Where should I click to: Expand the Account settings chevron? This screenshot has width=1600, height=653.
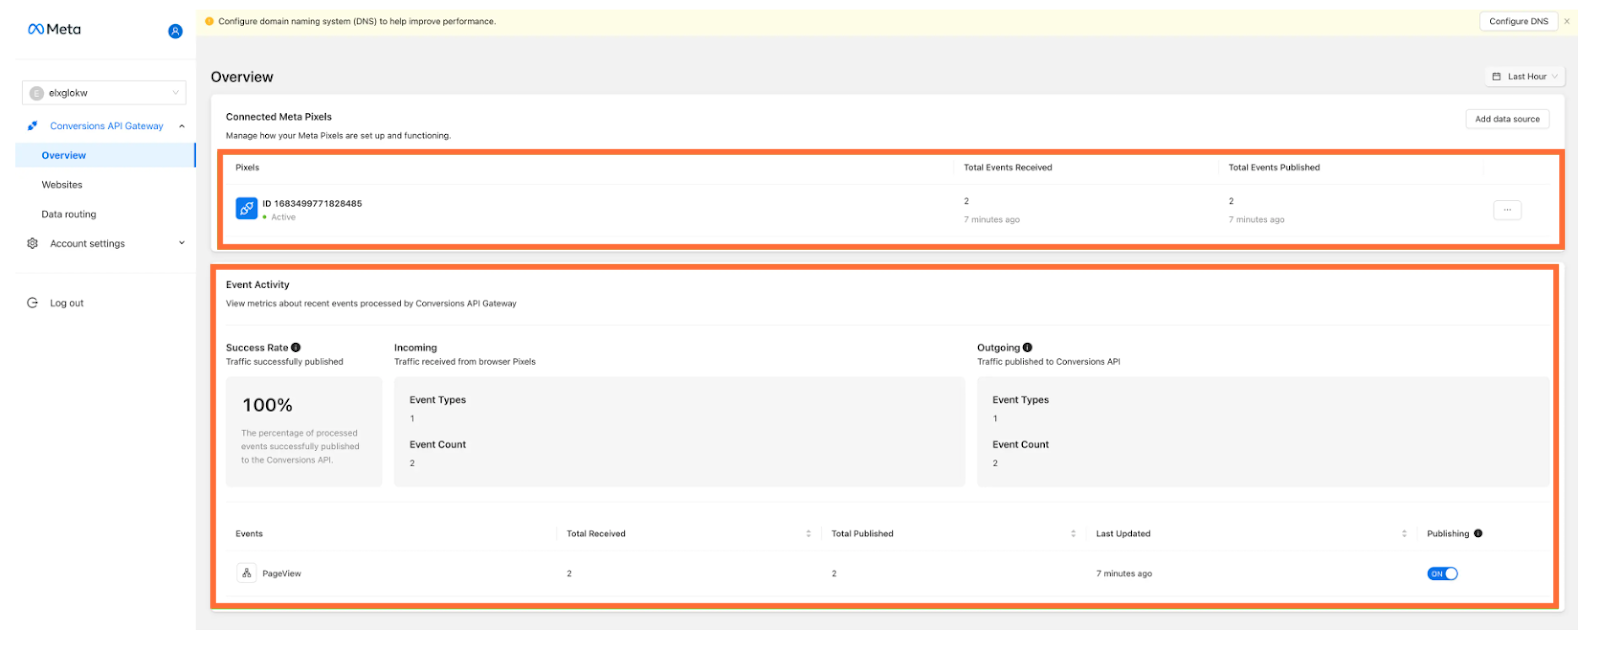(182, 243)
